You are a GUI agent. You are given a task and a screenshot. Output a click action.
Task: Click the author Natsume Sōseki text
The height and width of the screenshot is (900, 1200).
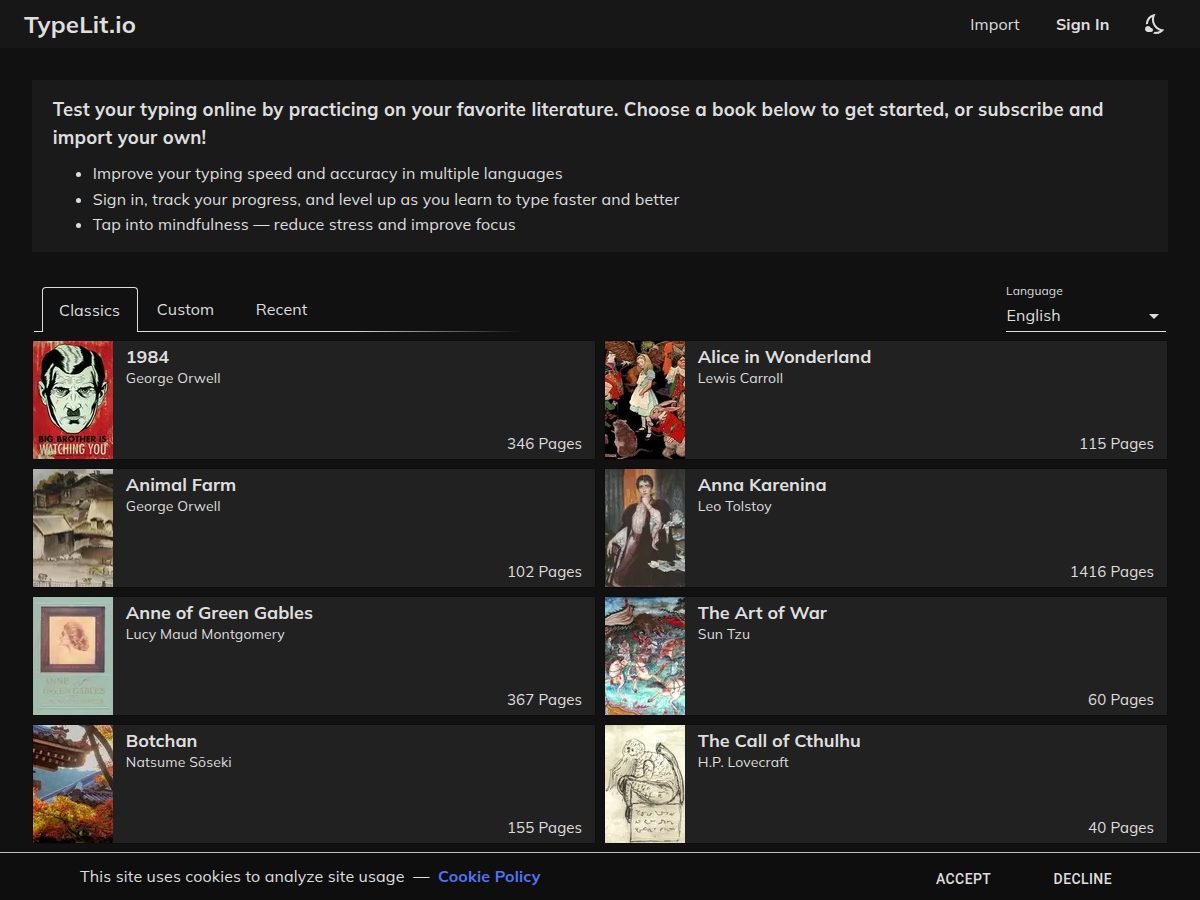[178, 762]
